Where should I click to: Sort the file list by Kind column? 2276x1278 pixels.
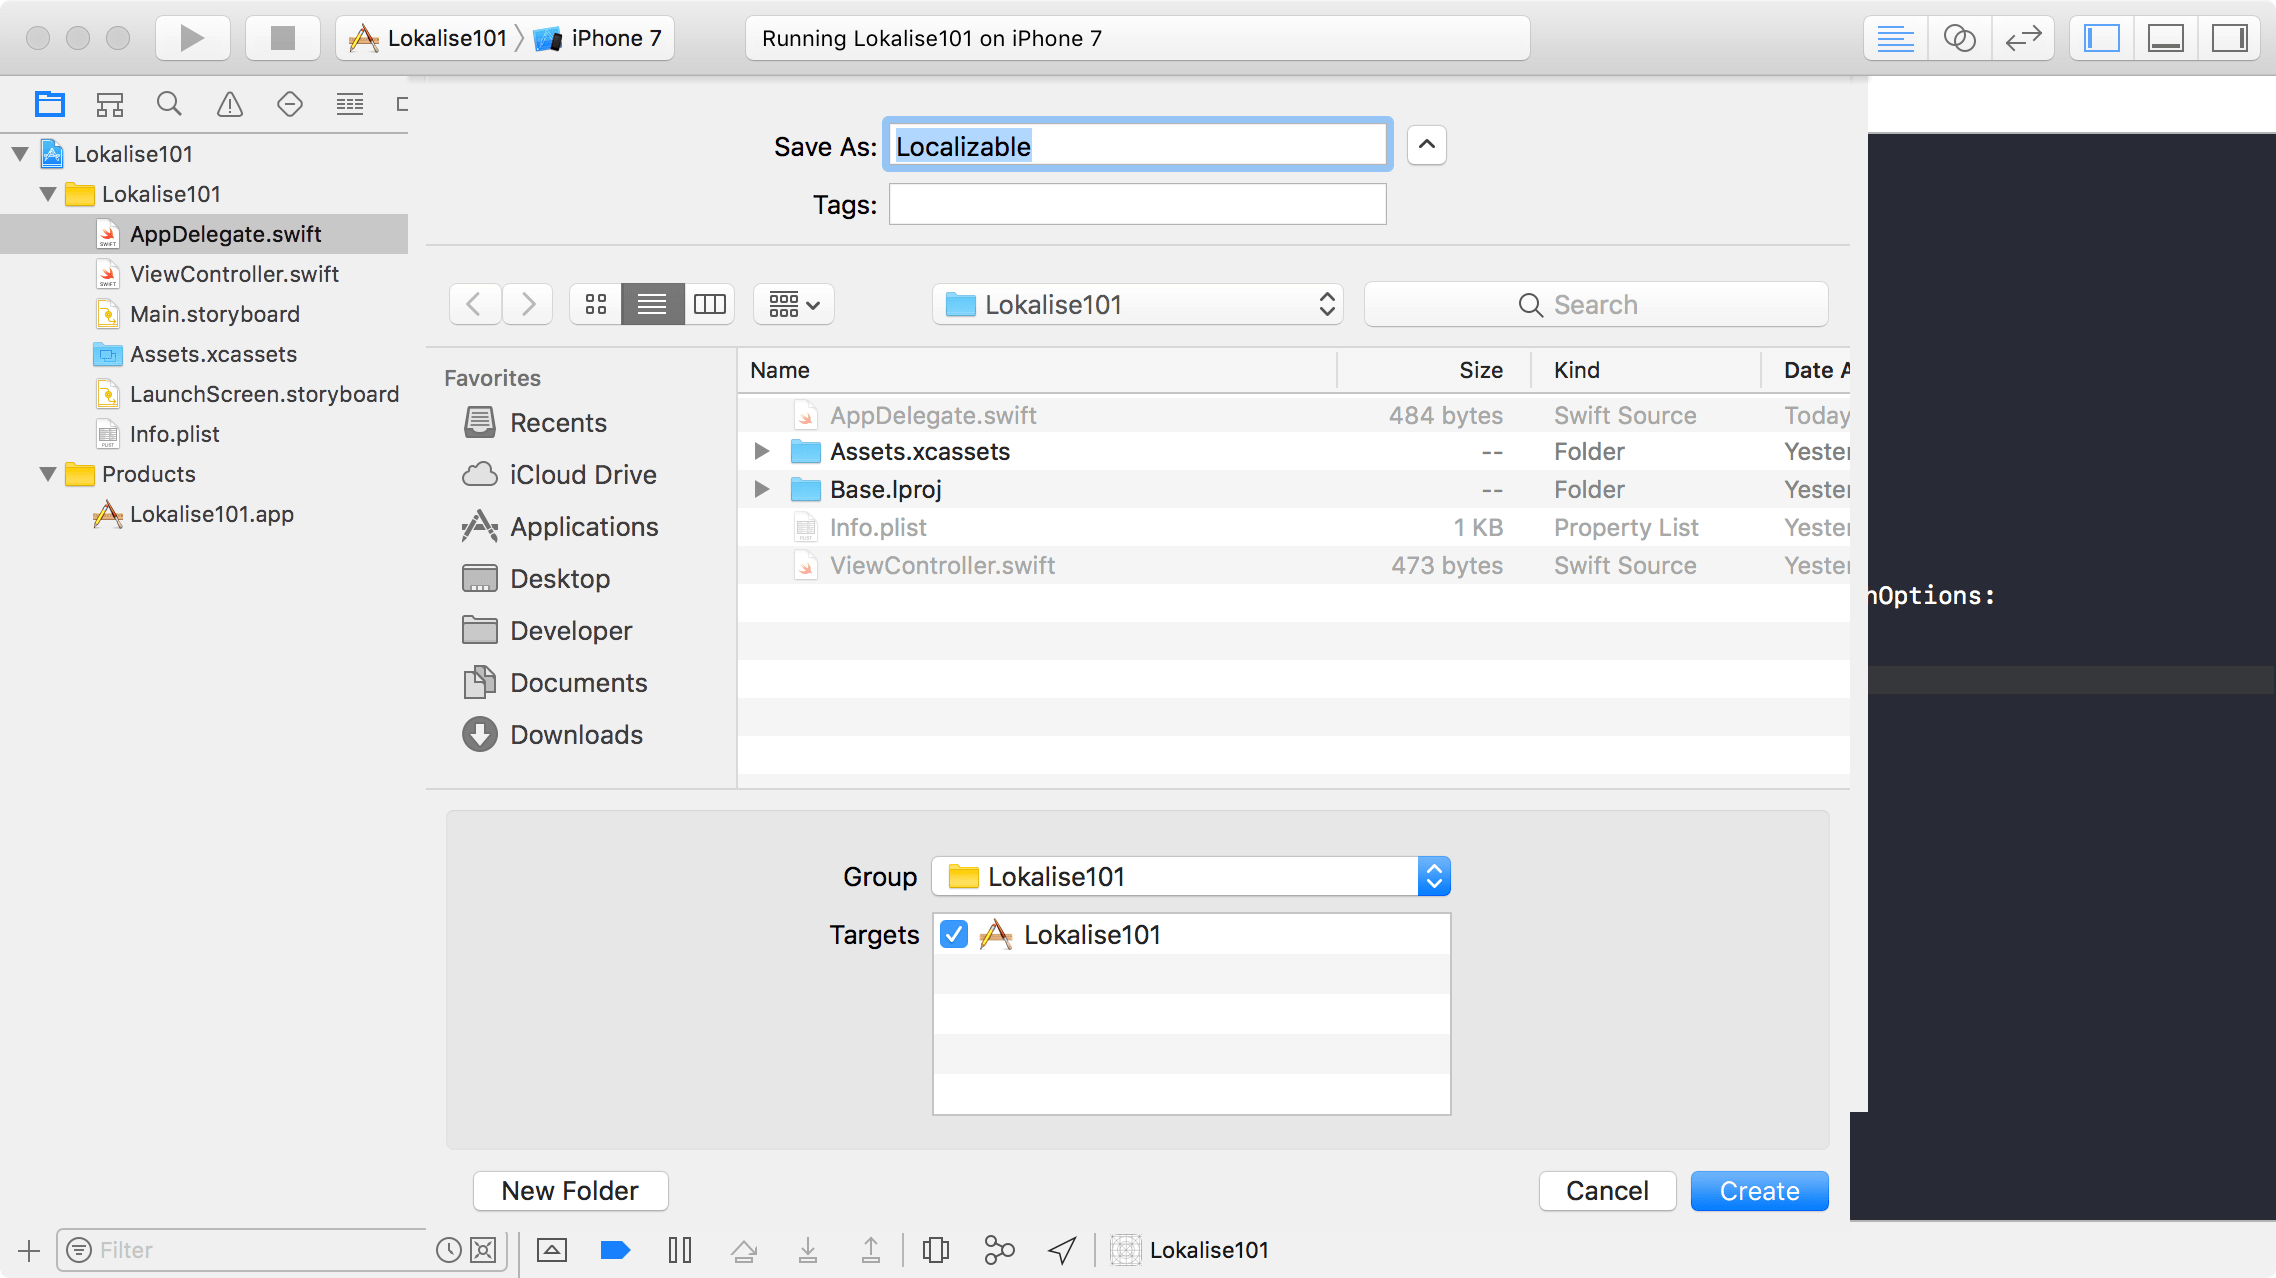(x=1646, y=370)
